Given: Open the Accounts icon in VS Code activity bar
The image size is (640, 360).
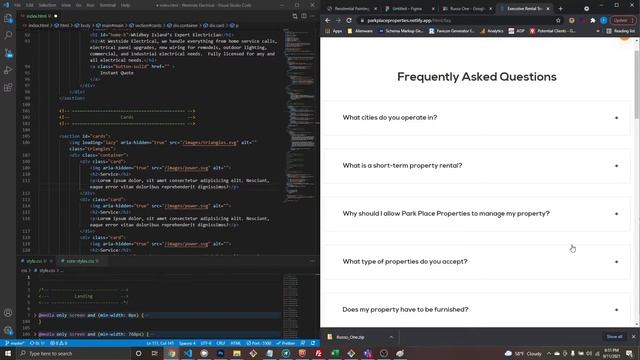Looking at the screenshot, I should tap(8, 313).
